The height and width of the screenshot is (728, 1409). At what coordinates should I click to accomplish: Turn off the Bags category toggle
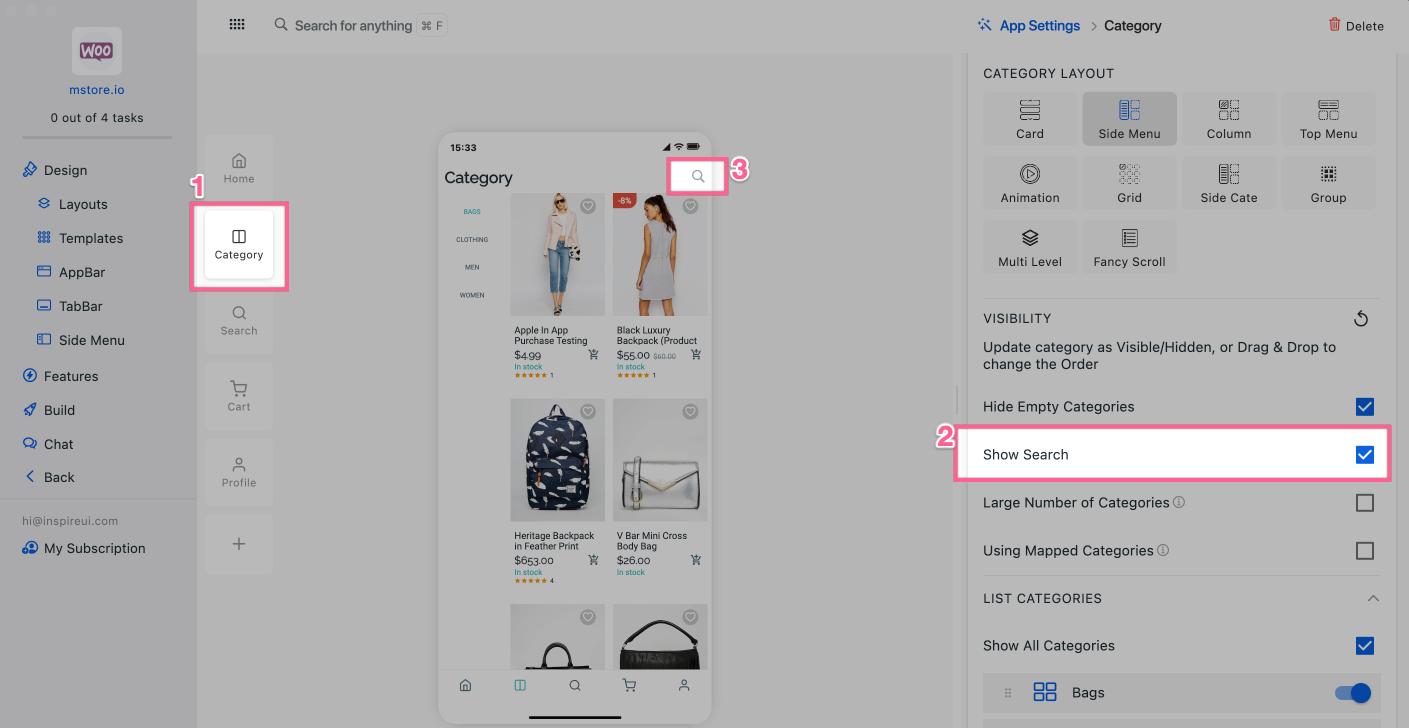1352,692
